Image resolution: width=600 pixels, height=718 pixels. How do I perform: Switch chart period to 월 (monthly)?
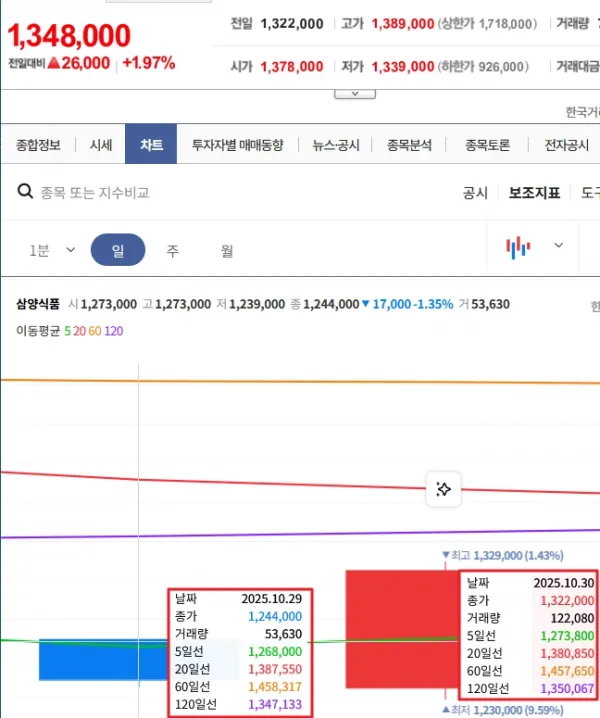228,250
